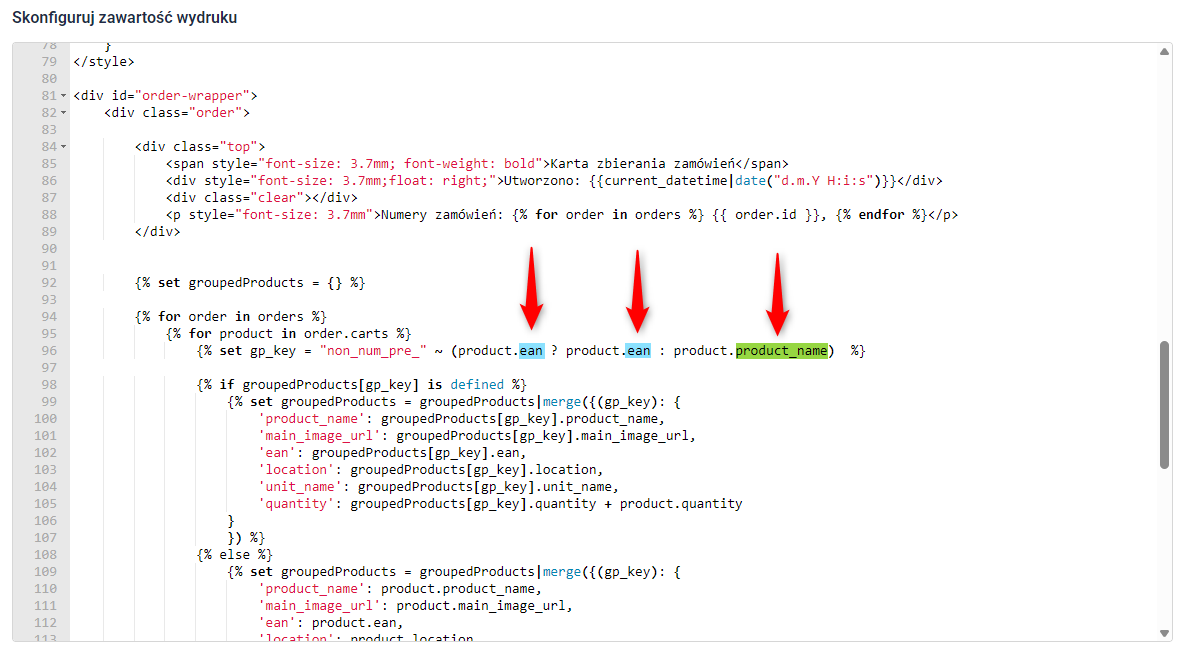The height and width of the screenshot is (654, 1184).
Task: Click the vertical scrollbar thumb
Action: point(1164,405)
